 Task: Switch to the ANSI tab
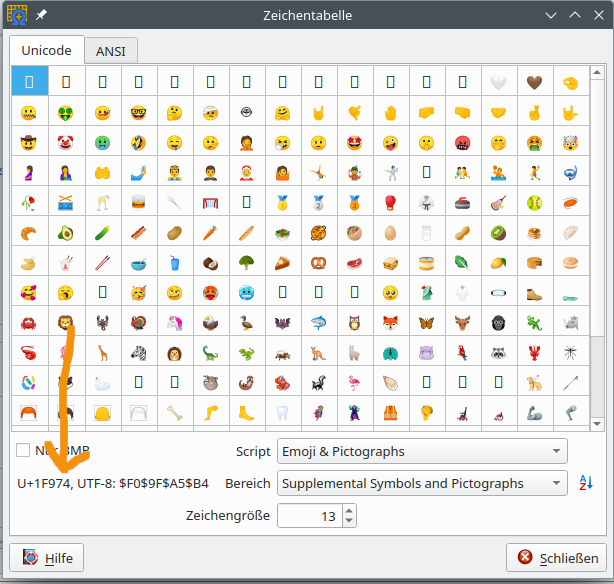tap(110, 51)
